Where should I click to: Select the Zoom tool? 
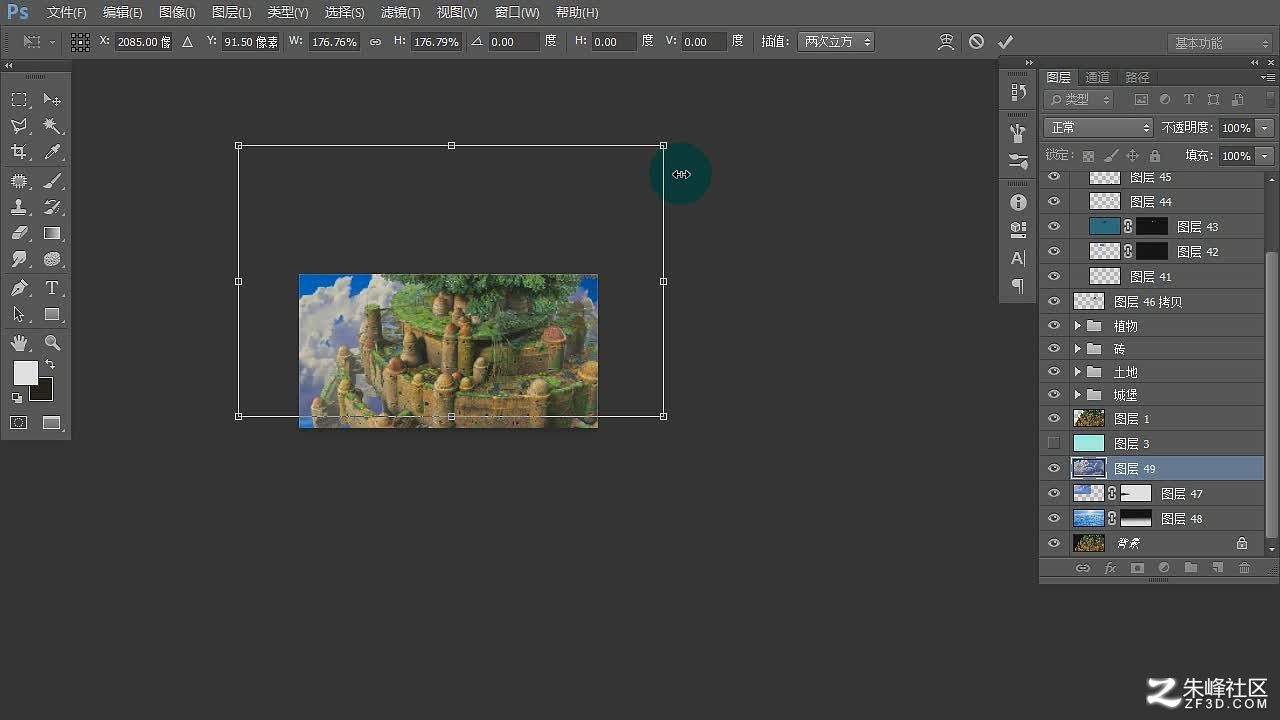coord(52,343)
